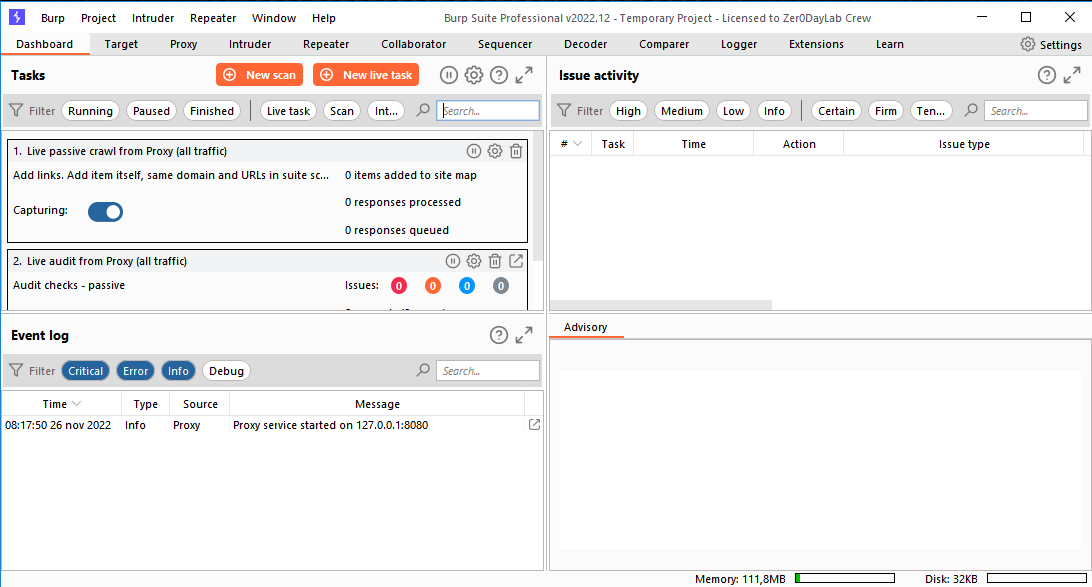The height and width of the screenshot is (587, 1092).
Task: Open settings for Live audit task
Action: 474,261
